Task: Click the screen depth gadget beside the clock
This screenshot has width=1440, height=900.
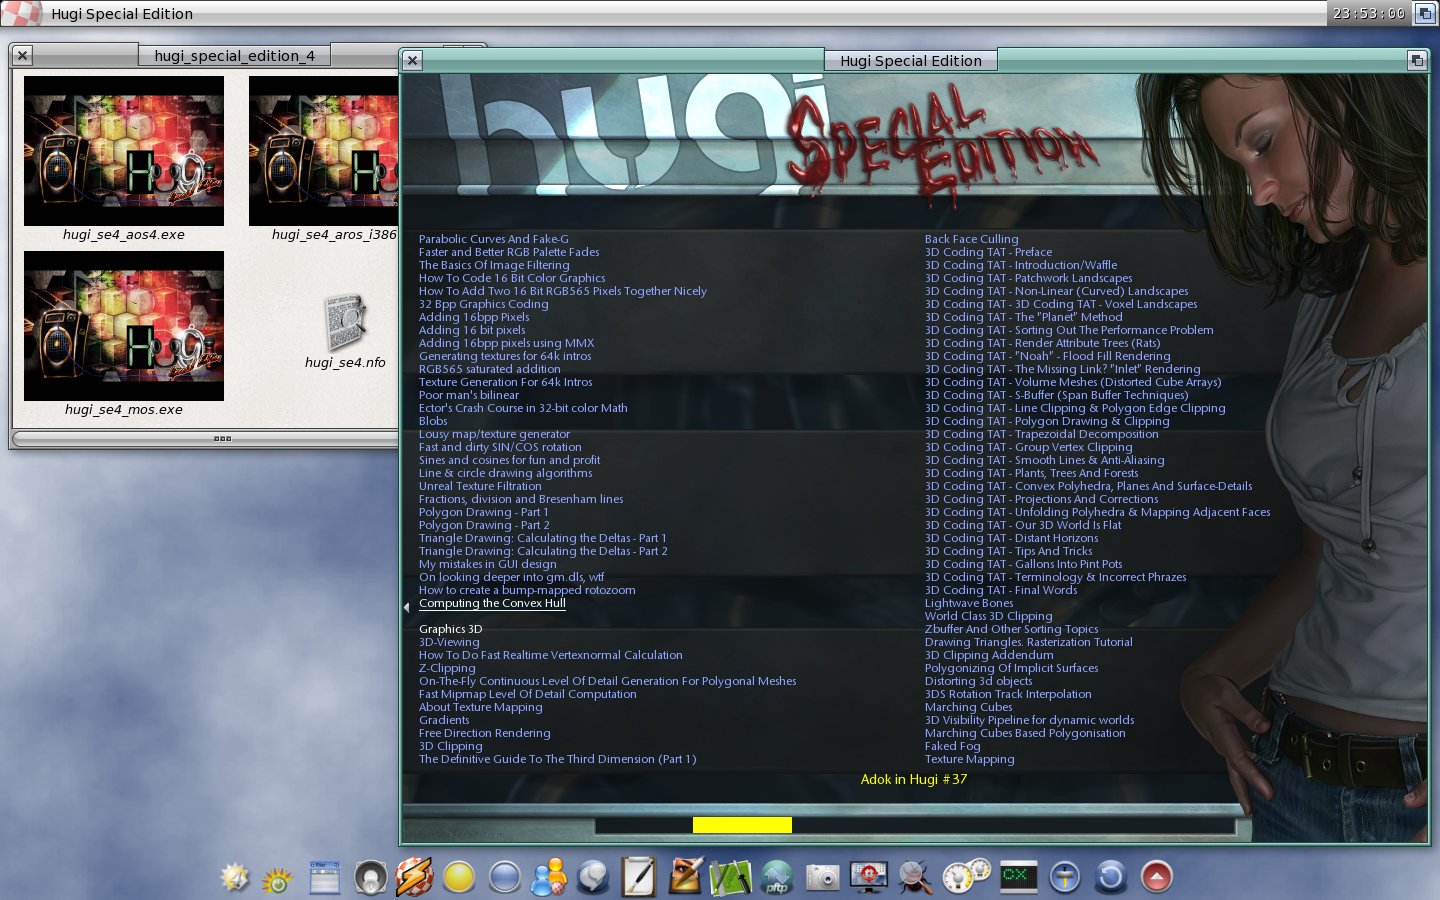Action: (x=1425, y=14)
